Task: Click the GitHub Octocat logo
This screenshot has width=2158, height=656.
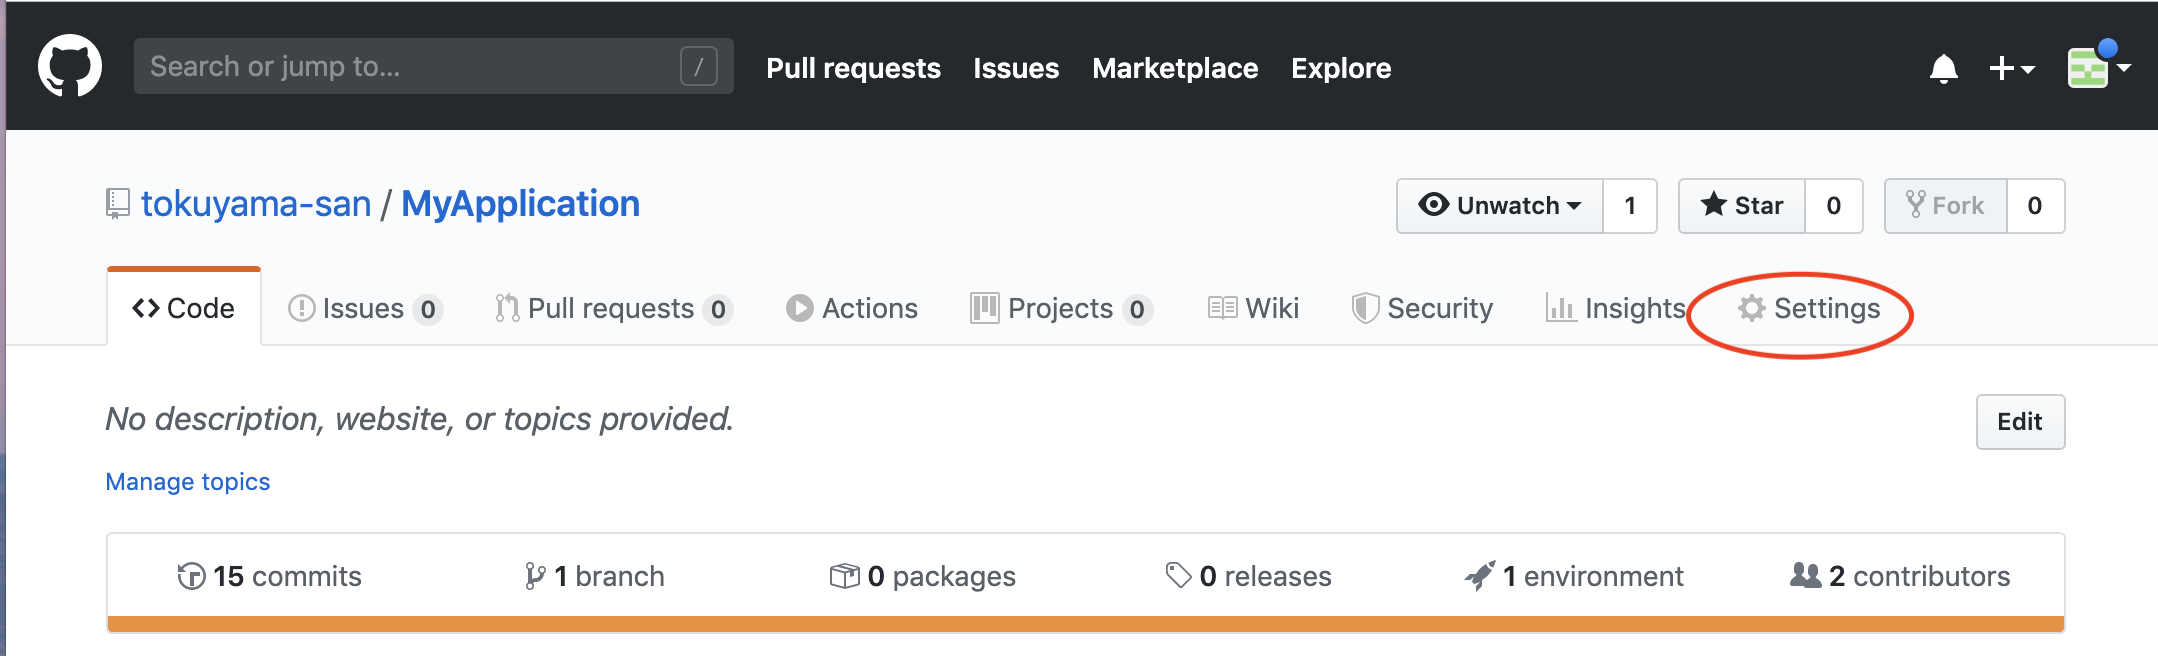Action: 70,66
